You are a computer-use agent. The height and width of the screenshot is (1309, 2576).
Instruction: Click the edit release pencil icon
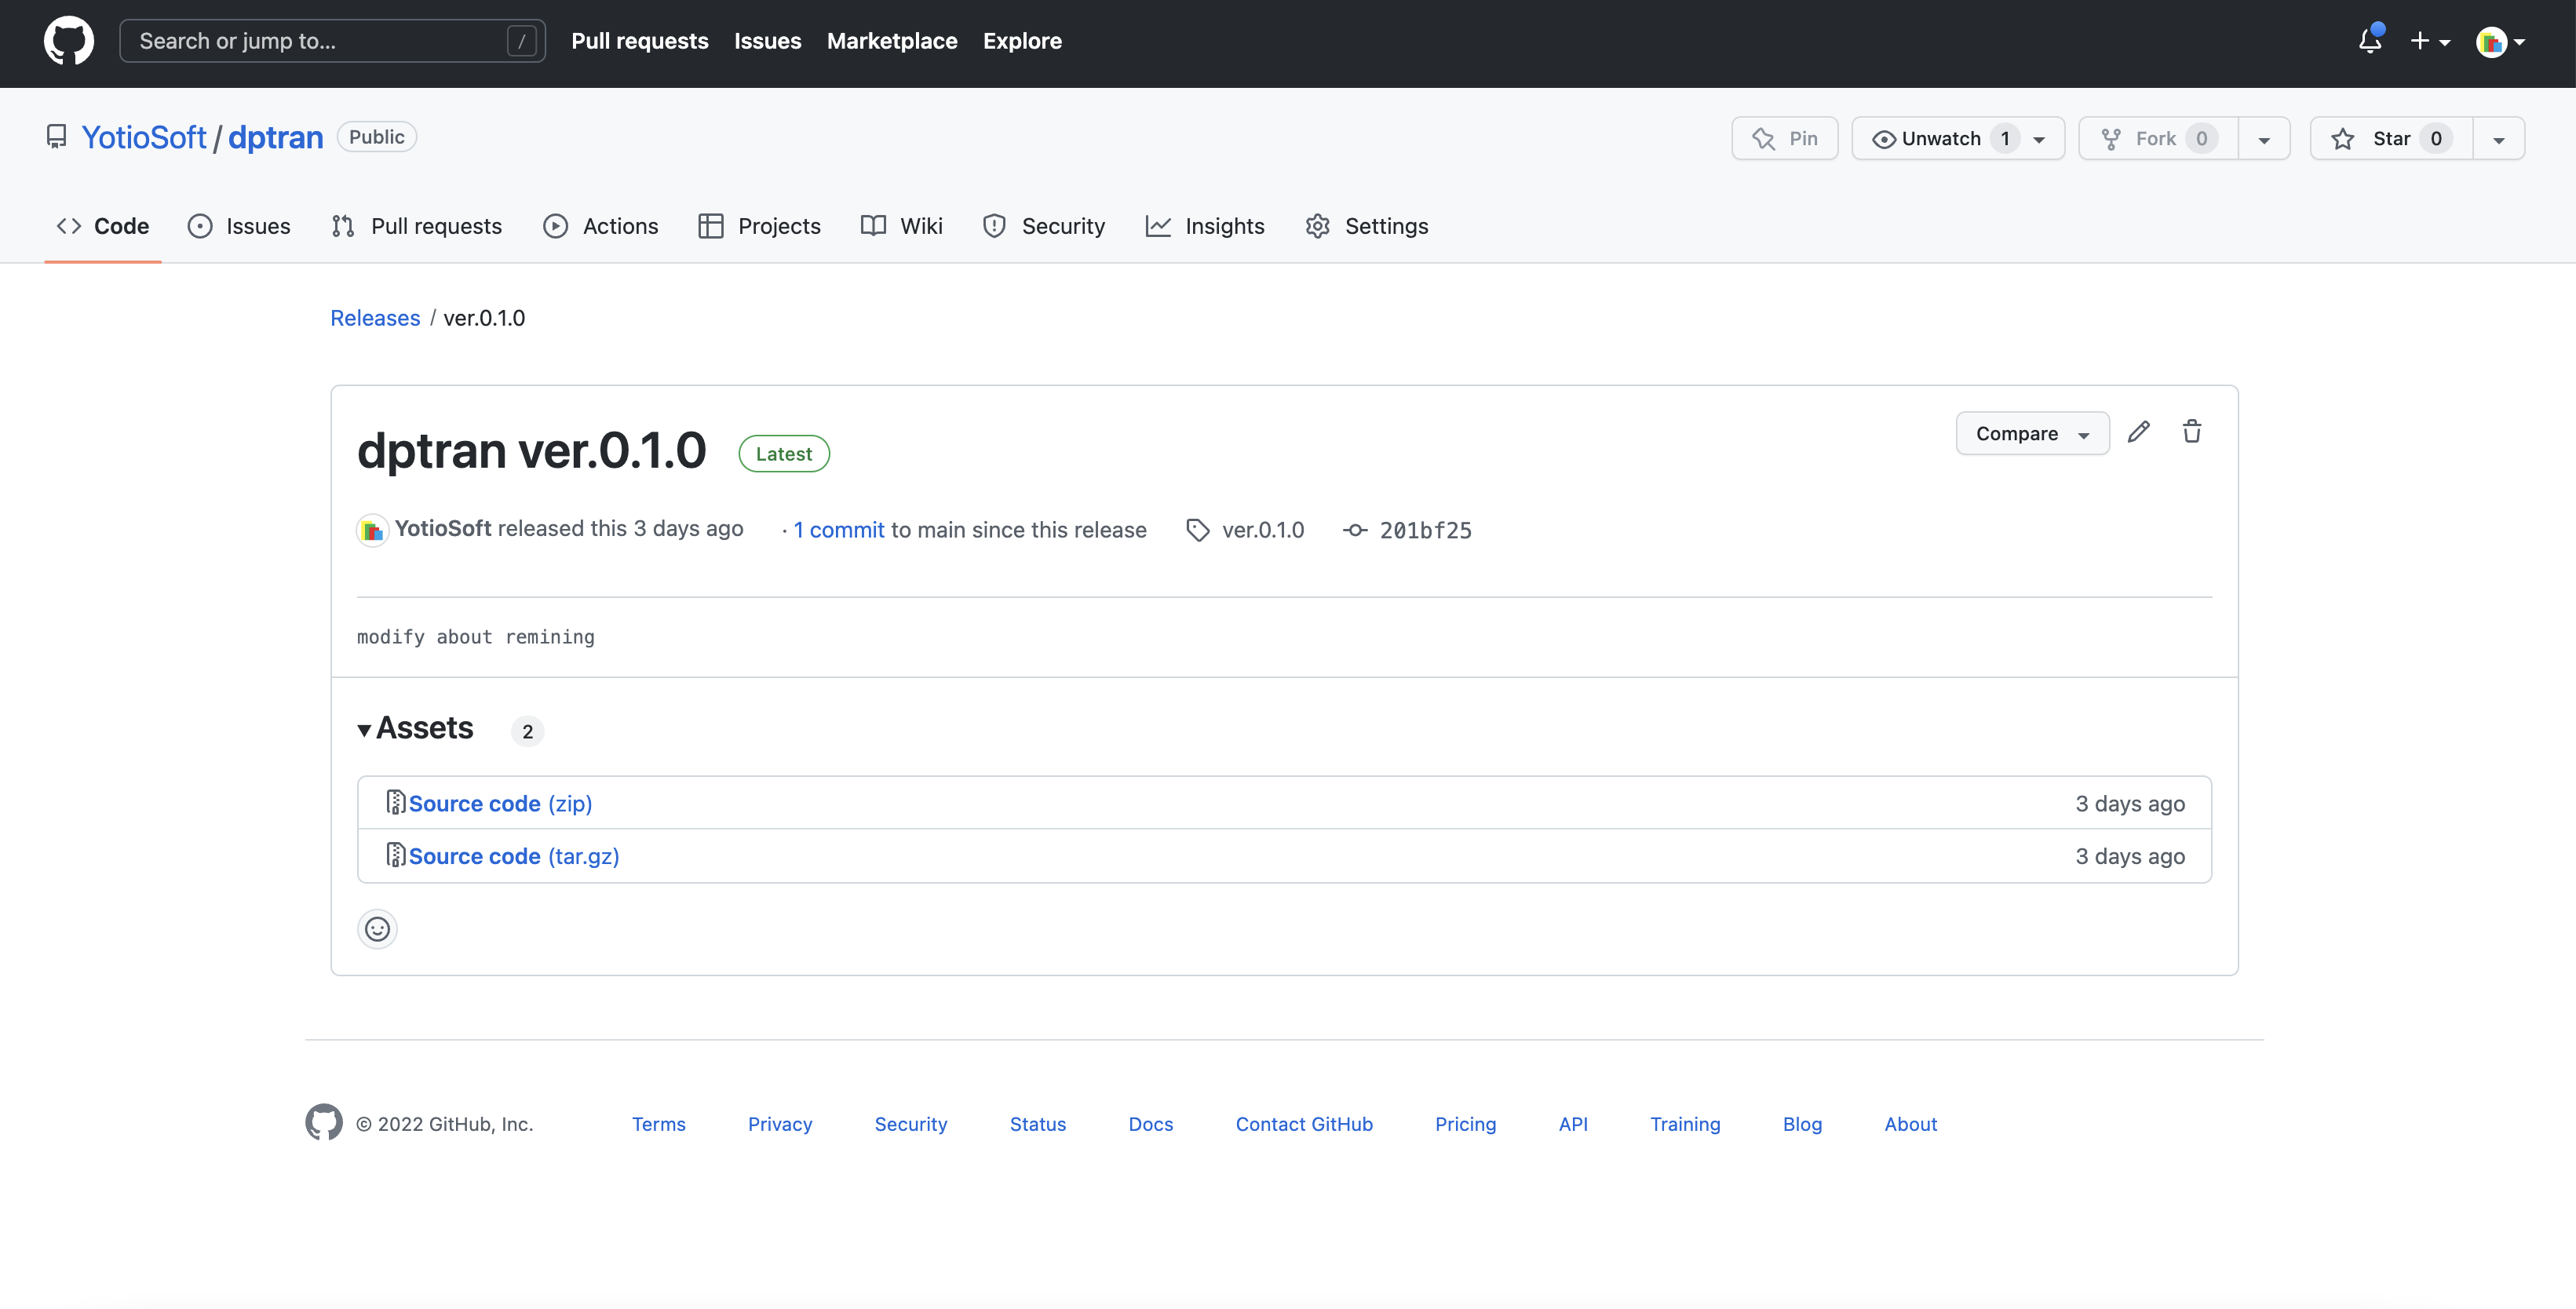(x=2139, y=431)
